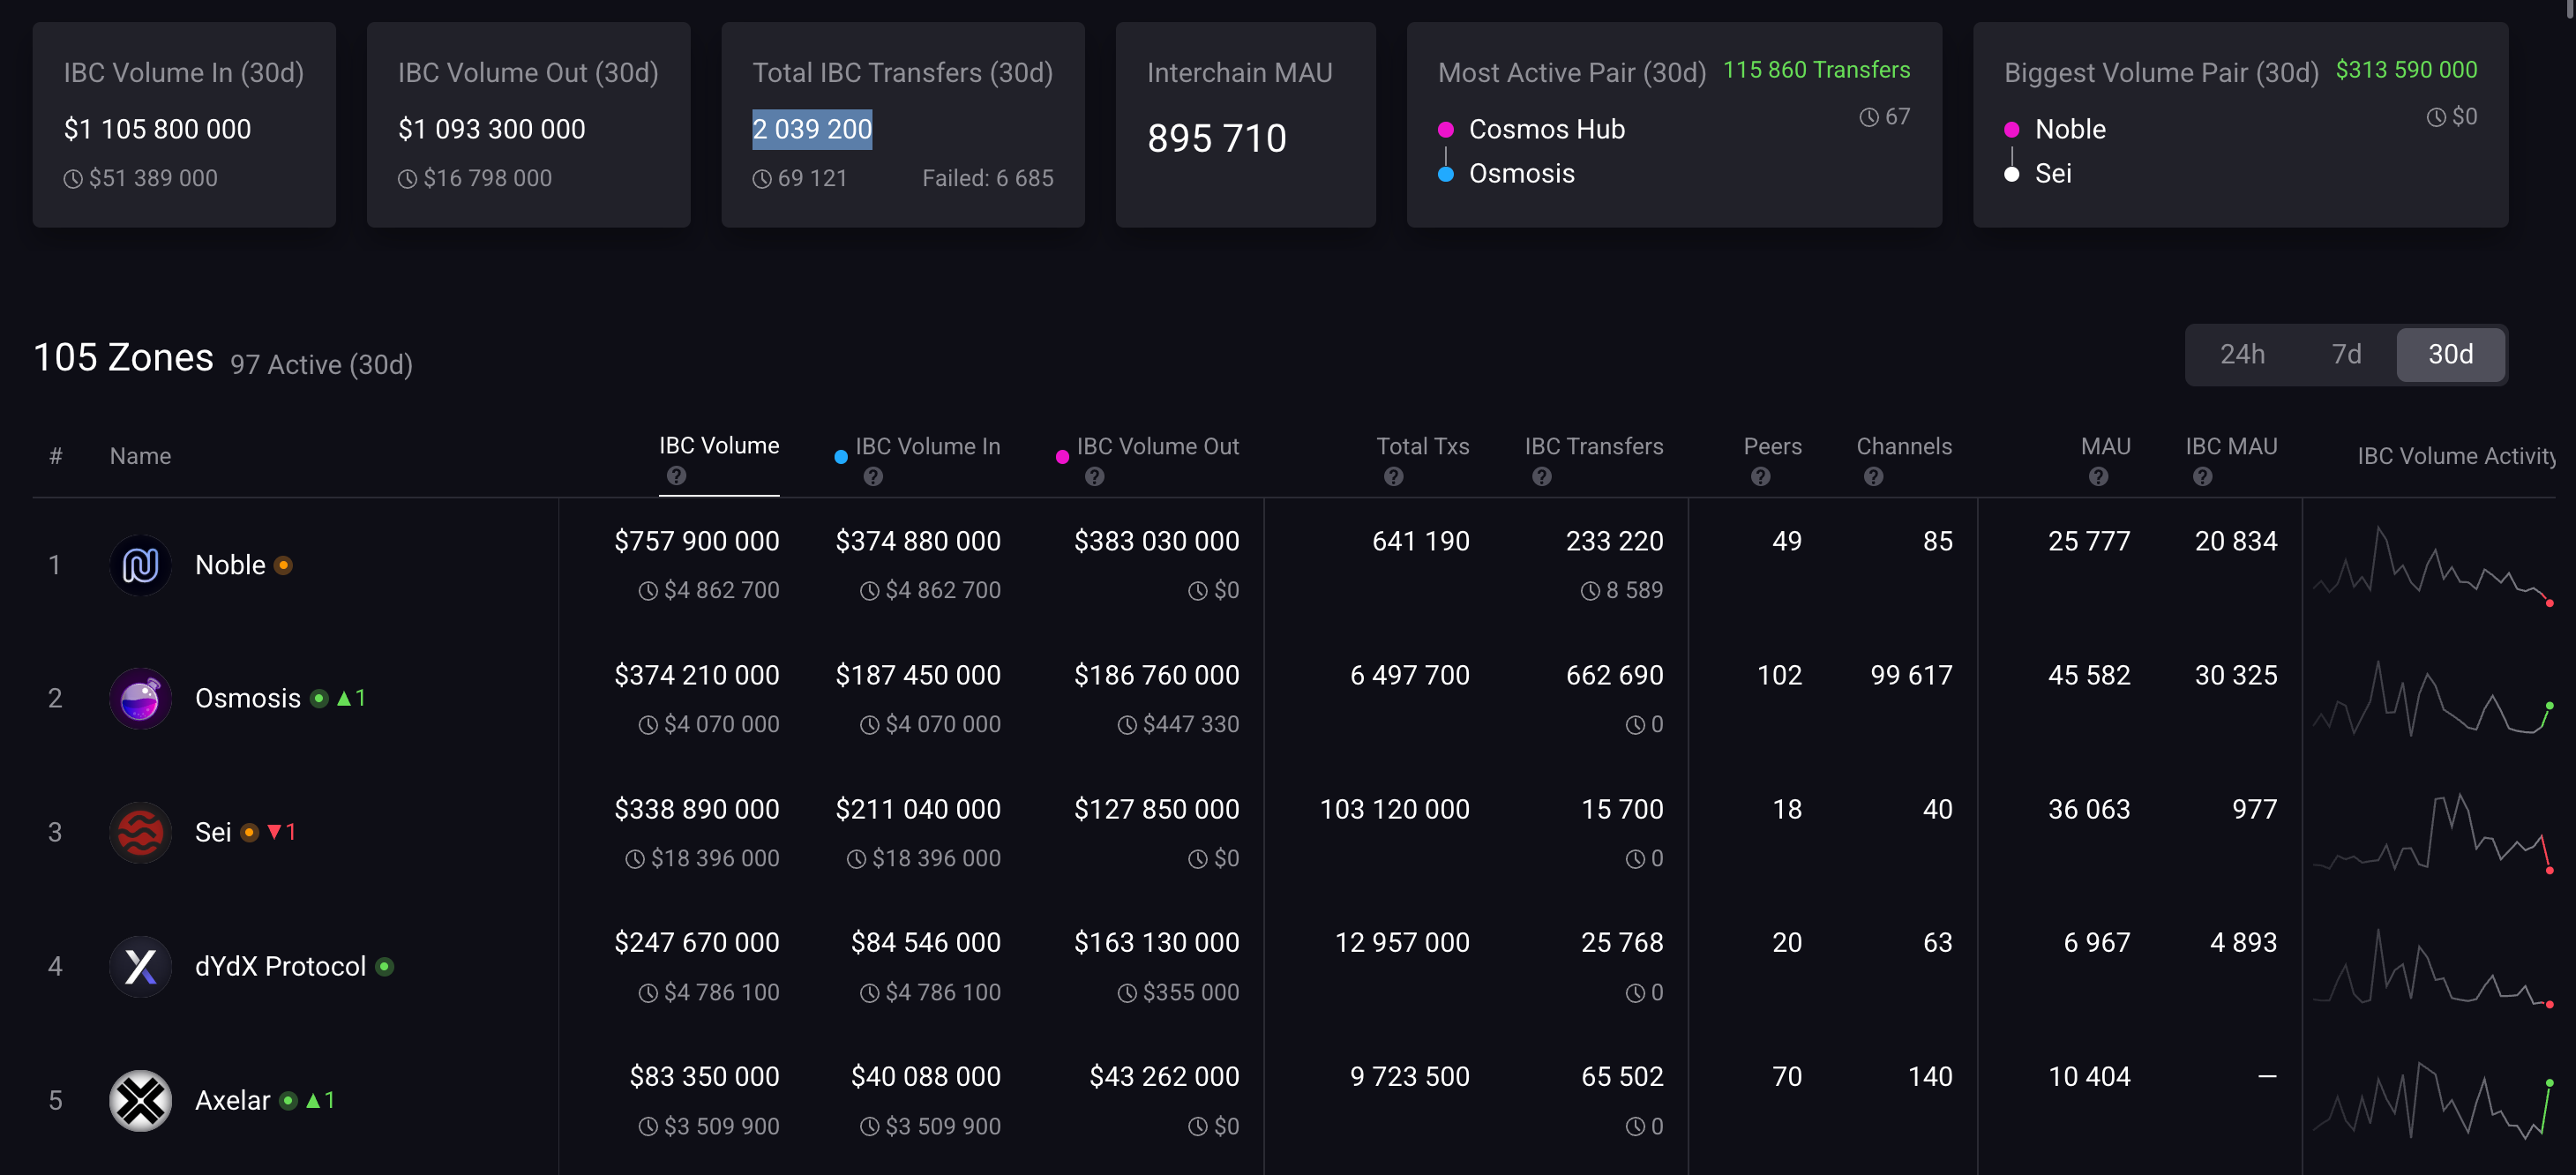Click the Failed: 6 685 text
The image size is (2576, 1175).
pyautogui.click(x=987, y=179)
